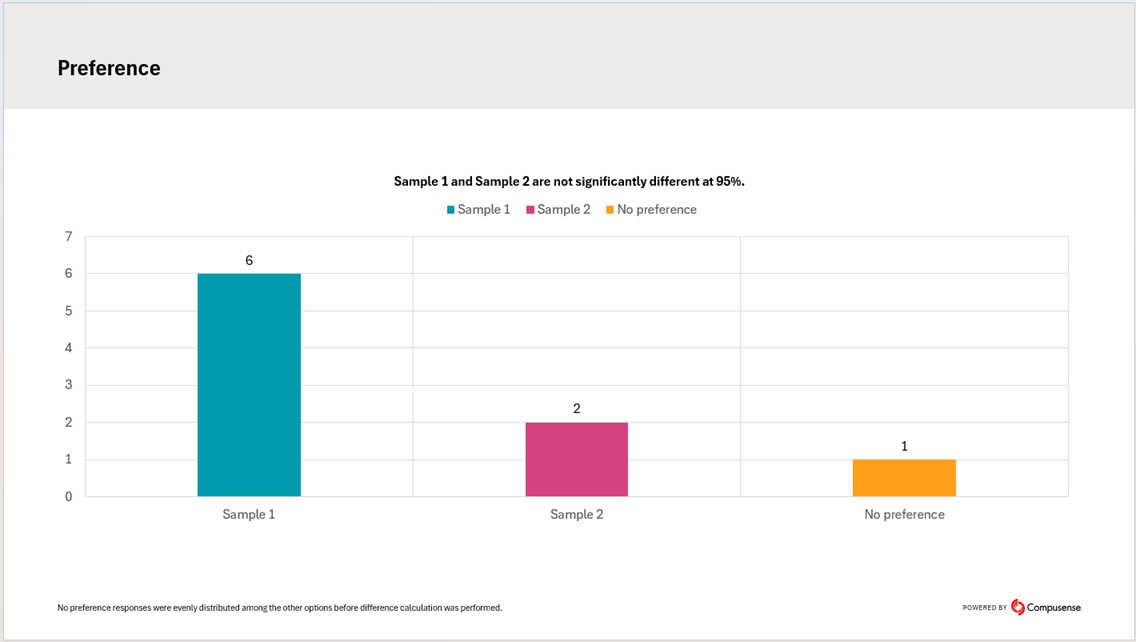The height and width of the screenshot is (642, 1136).
Task: Click the pink Sample 2 legend swatch
Action: point(530,210)
